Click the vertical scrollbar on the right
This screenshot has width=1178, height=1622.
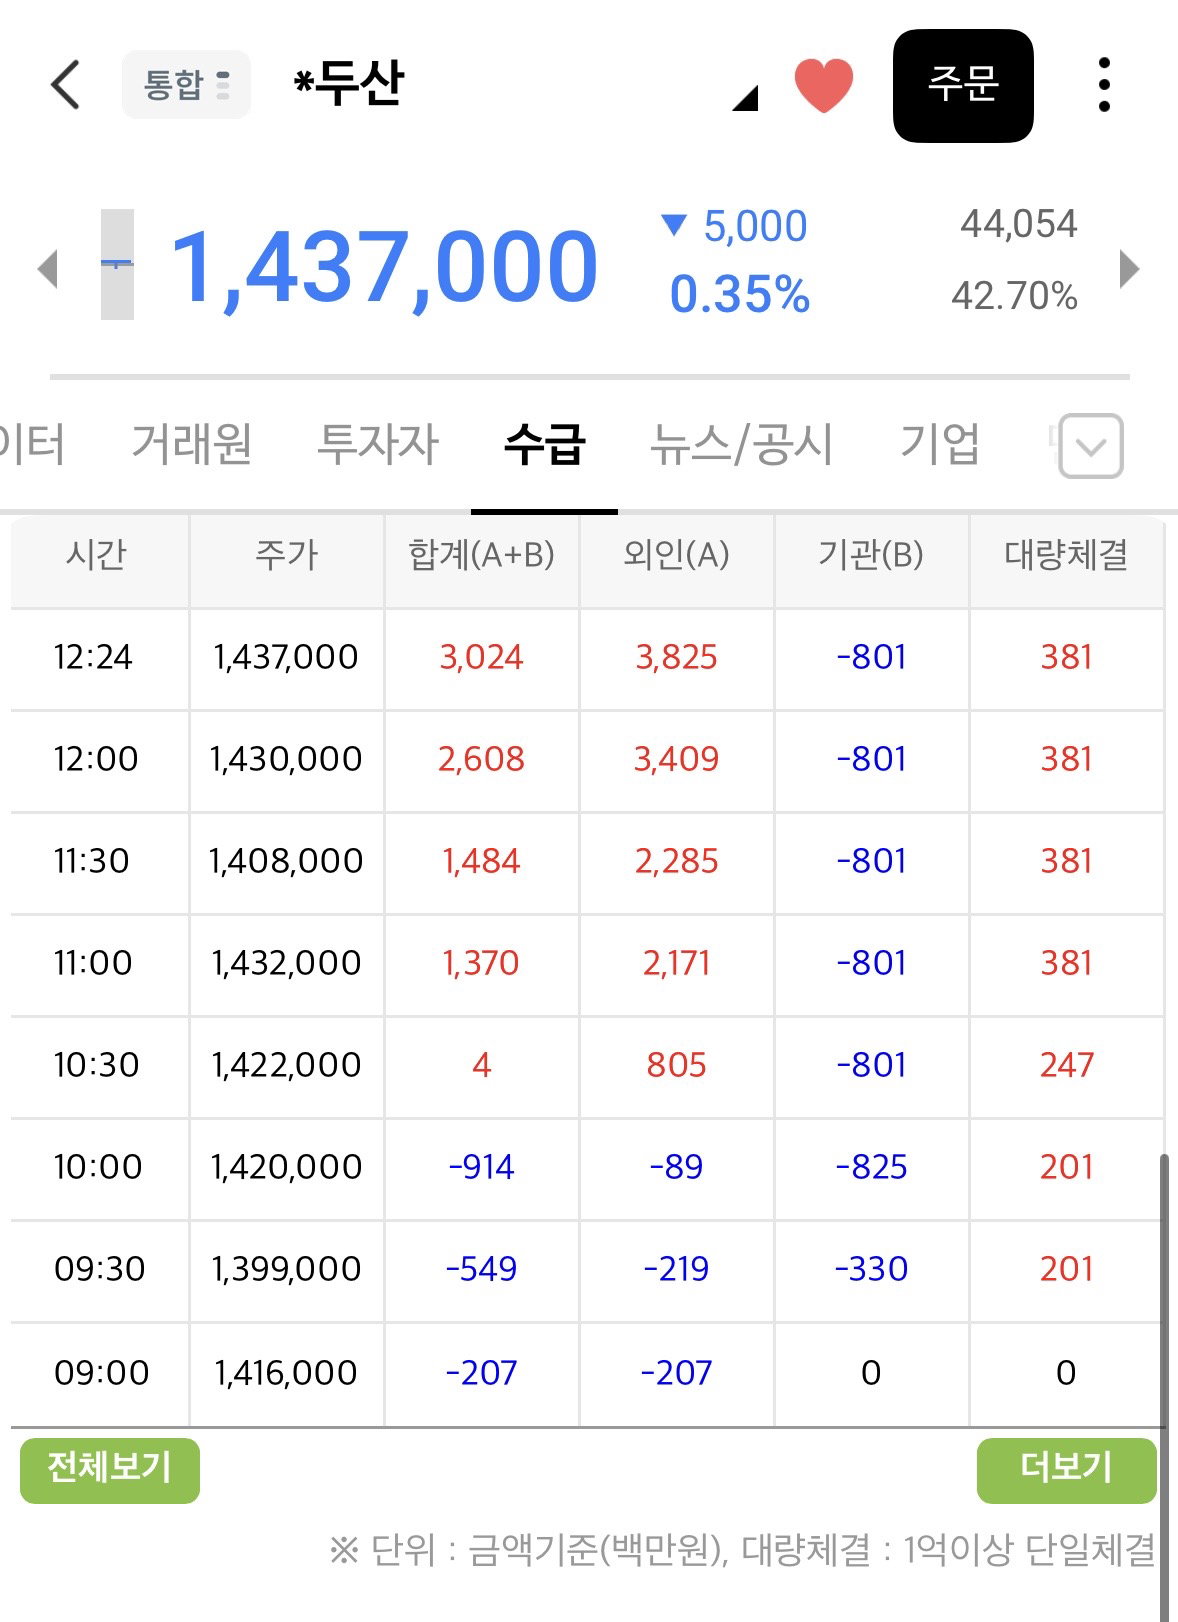pyautogui.click(x=1164, y=1385)
